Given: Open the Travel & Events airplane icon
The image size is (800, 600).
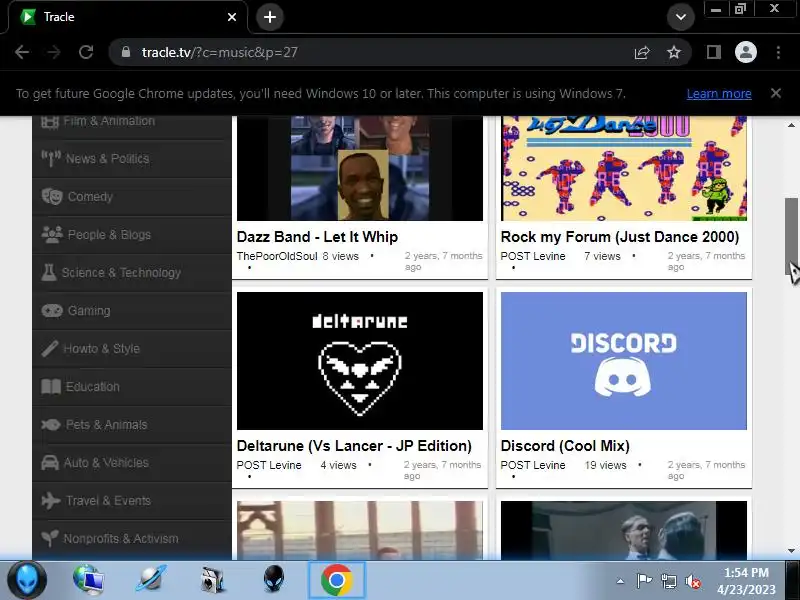Looking at the screenshot, I should [51, 500].
